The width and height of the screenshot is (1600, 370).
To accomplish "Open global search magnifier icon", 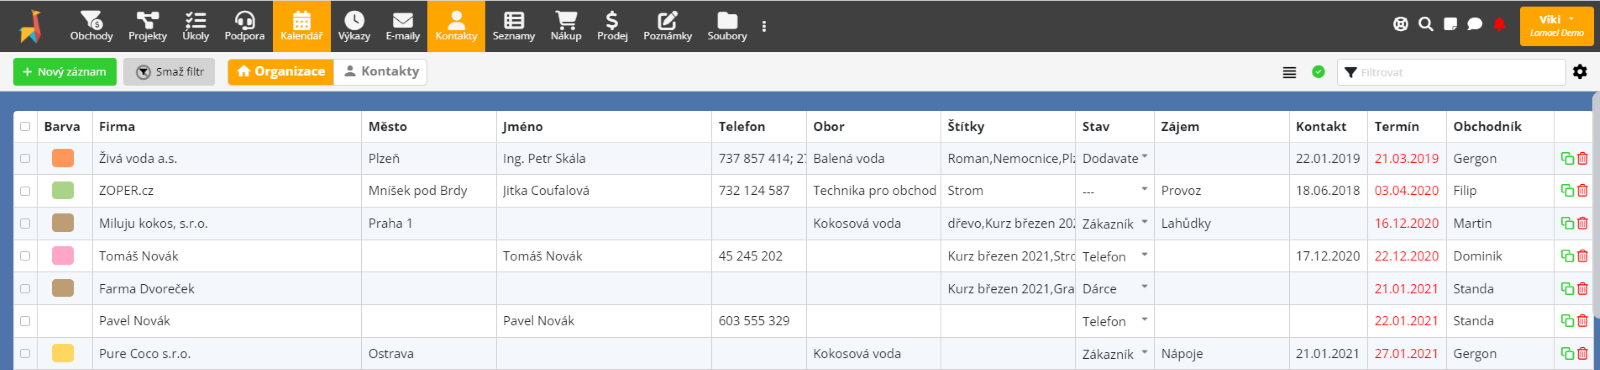I will tap(1426, 24).
